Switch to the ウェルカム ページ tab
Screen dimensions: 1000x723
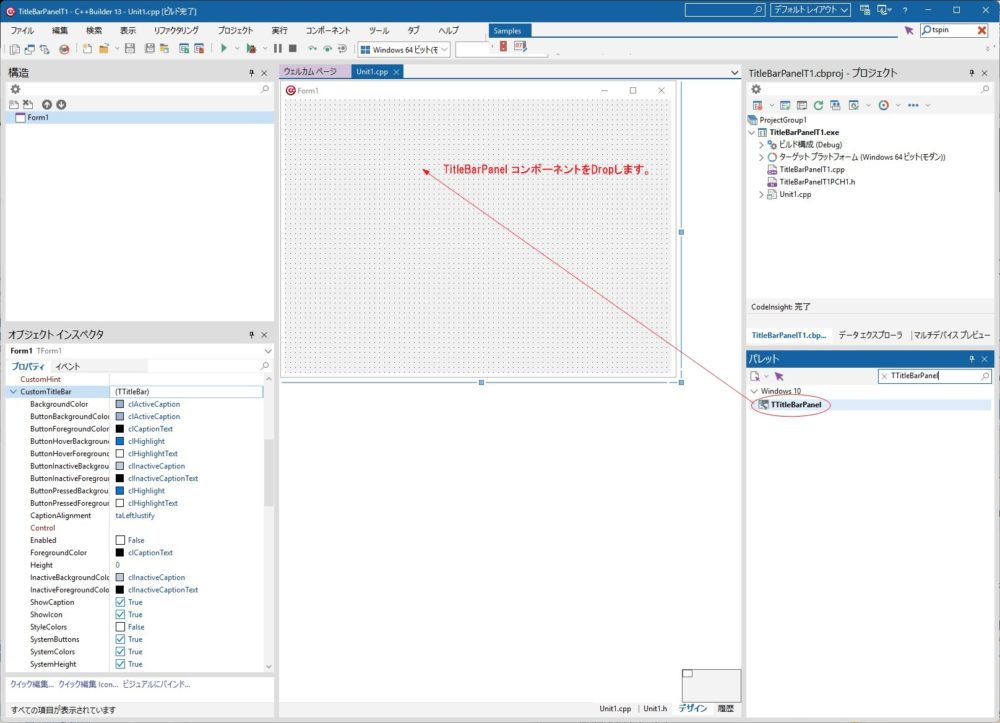coord(310,72)
